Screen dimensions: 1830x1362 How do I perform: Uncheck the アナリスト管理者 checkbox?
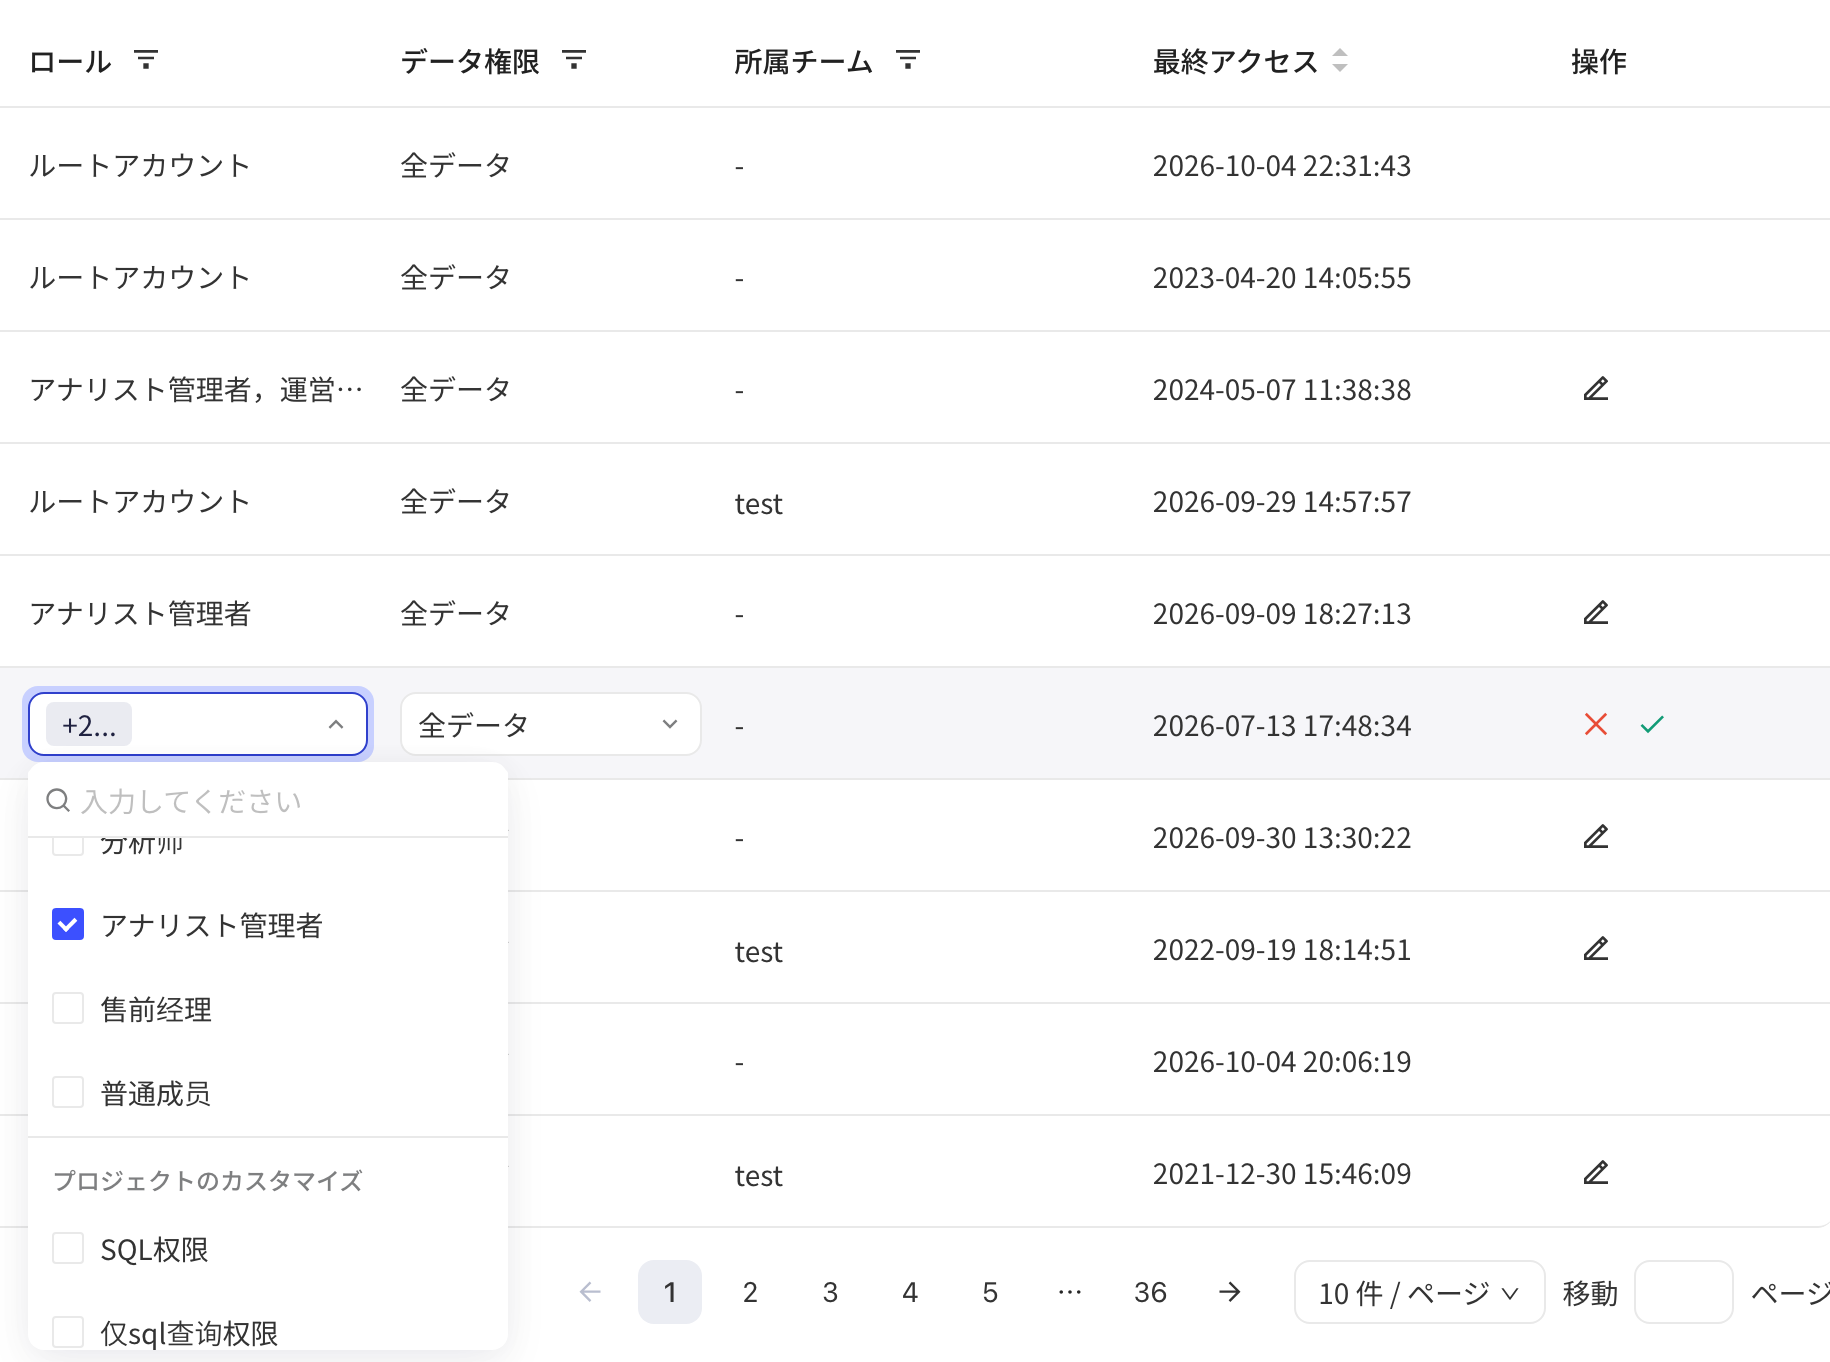click(x=68, y=924)
